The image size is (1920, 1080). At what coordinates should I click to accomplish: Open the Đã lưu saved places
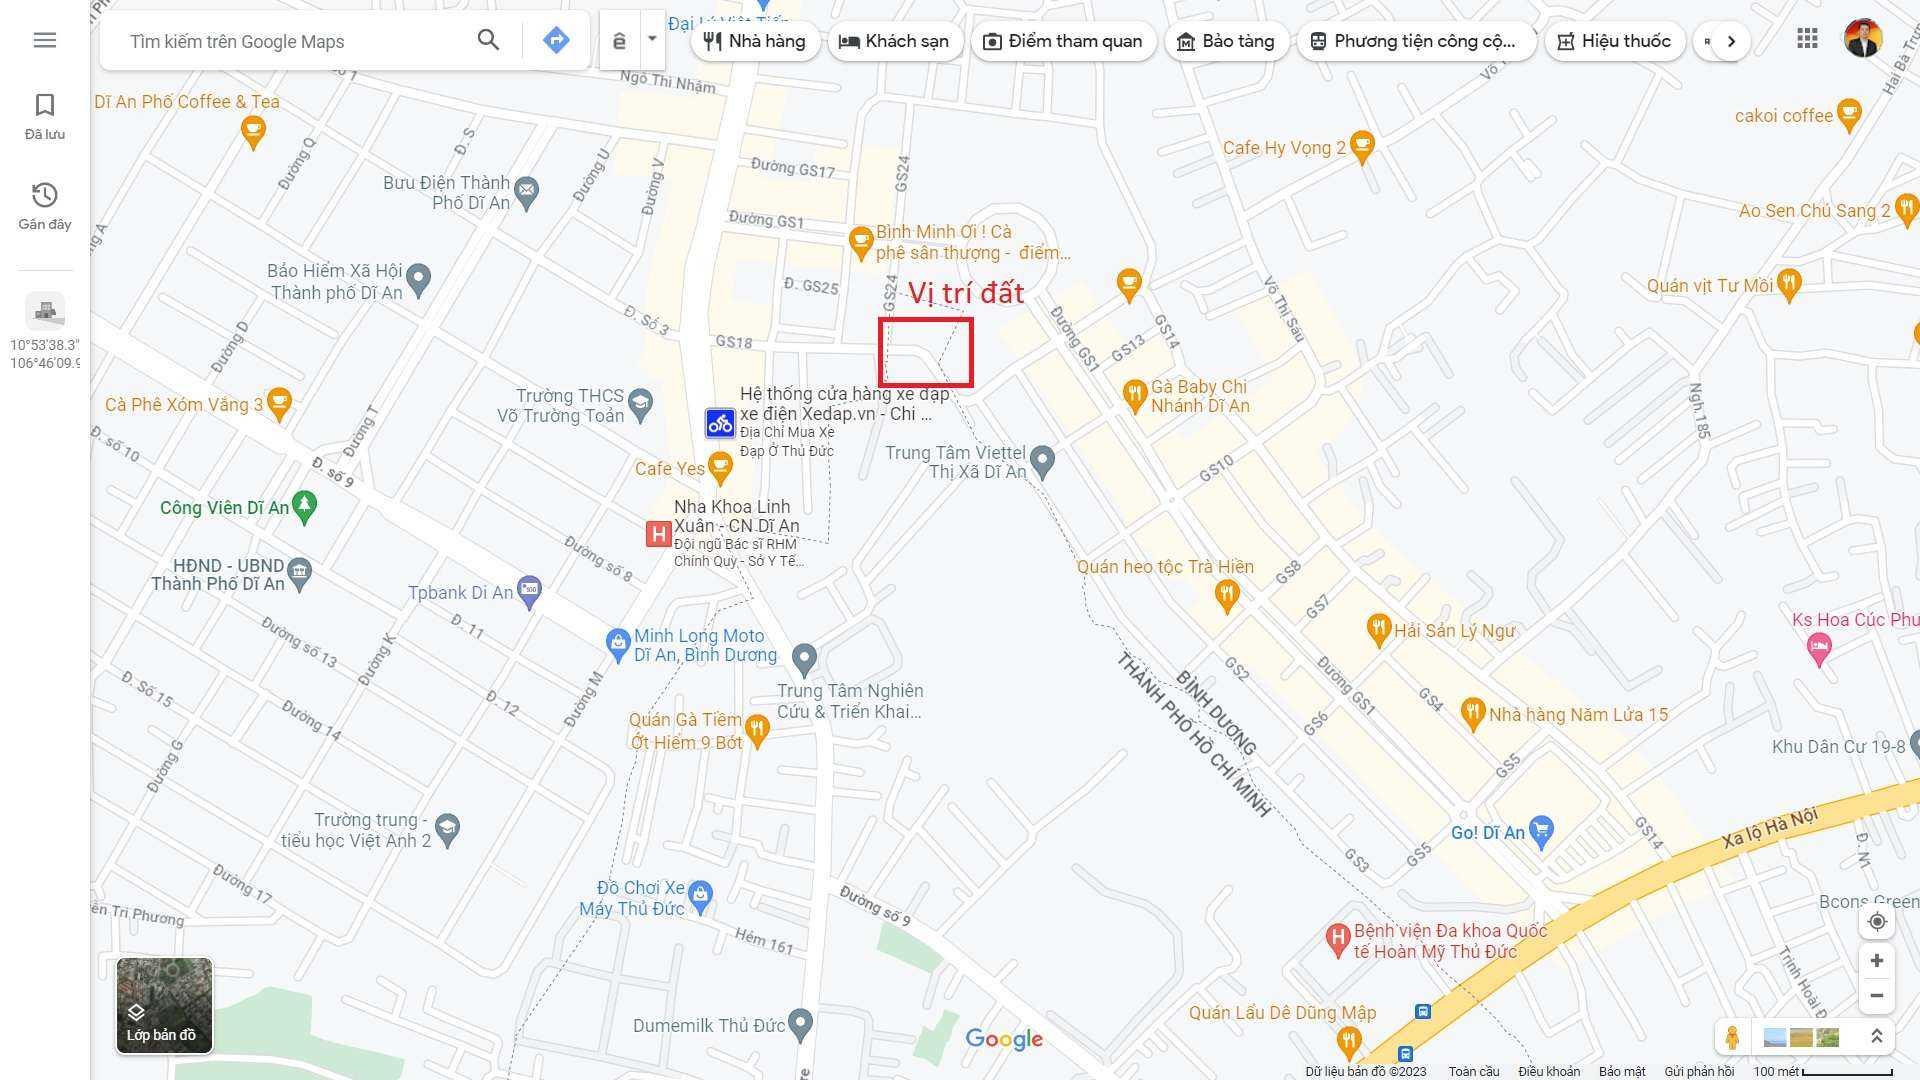coord(45,117)
